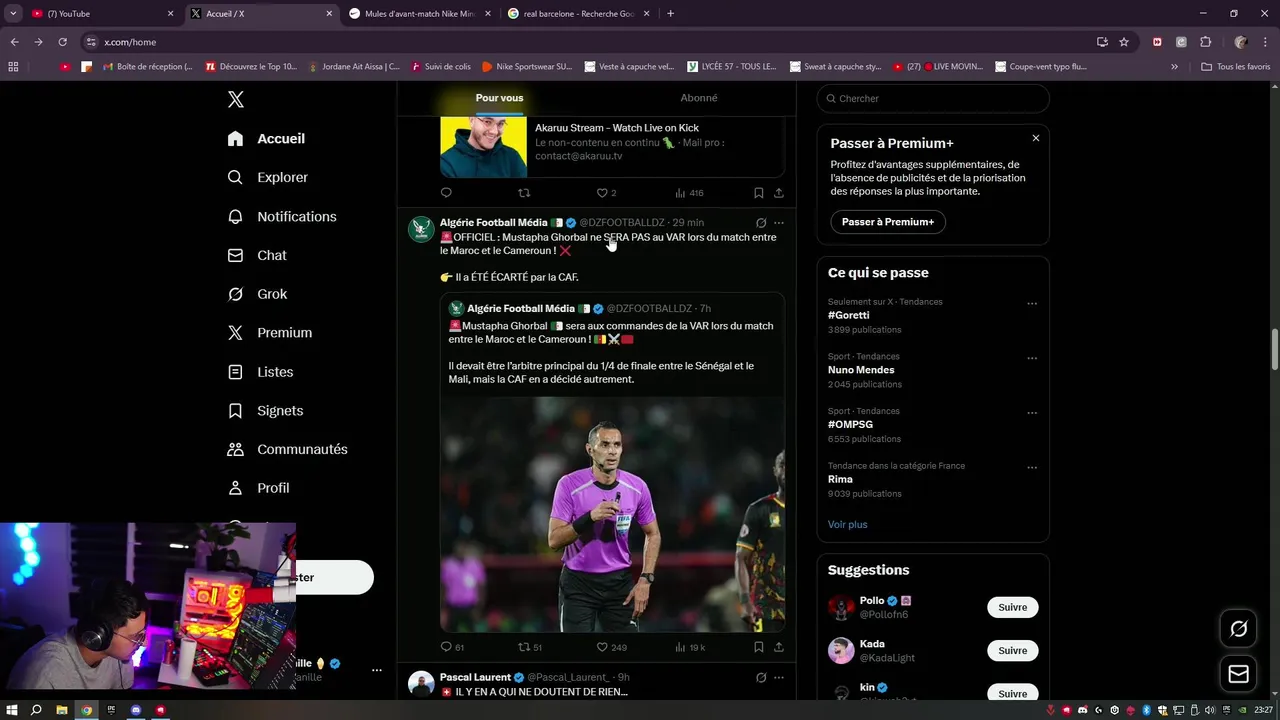Follow Pollo with the Suivre button
This screenshot has height=720, width=1280.
click(1012, 607)
